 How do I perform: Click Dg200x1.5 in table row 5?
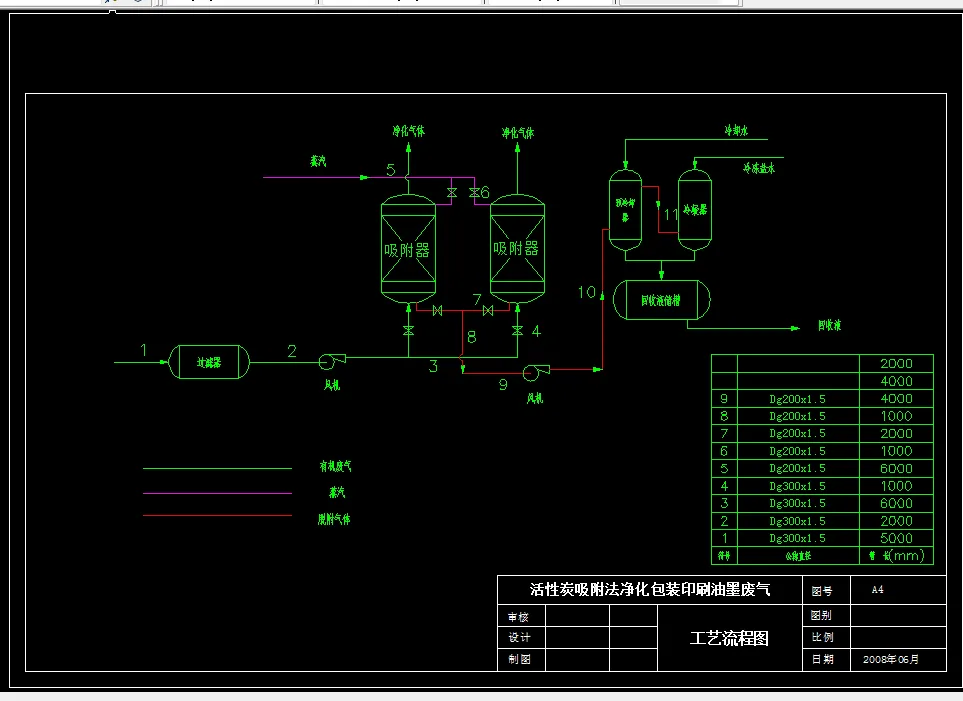pos(797,468)
